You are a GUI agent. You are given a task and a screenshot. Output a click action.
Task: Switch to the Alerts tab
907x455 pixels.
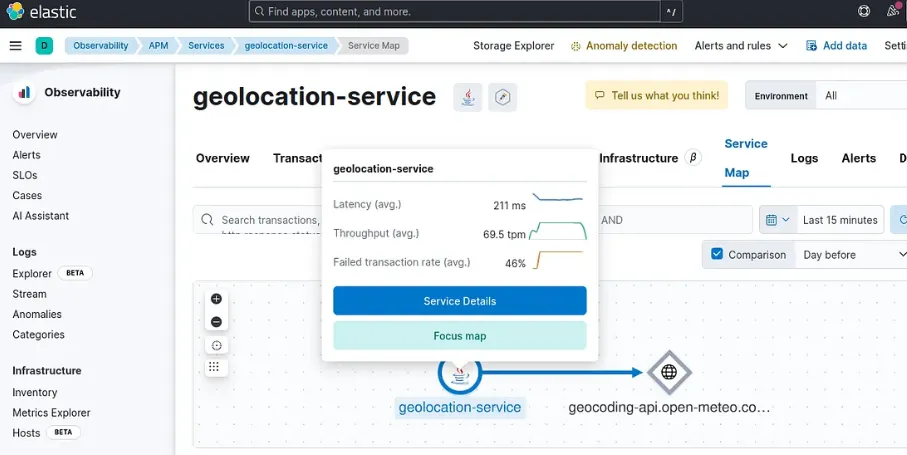[858, 158]
